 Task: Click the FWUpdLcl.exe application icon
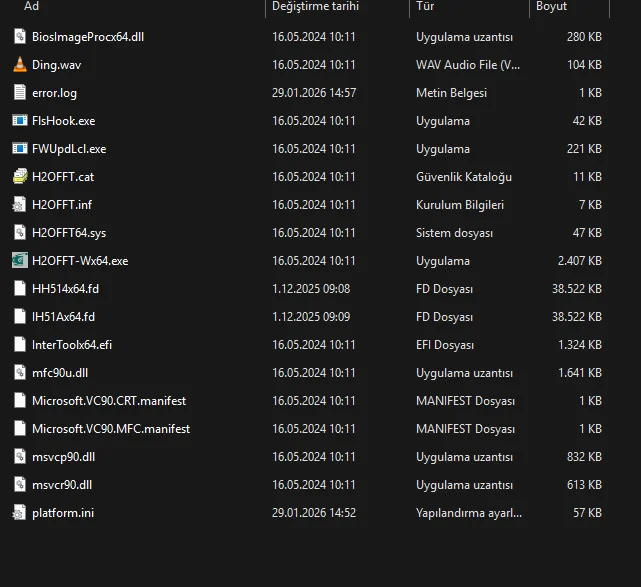20,149
